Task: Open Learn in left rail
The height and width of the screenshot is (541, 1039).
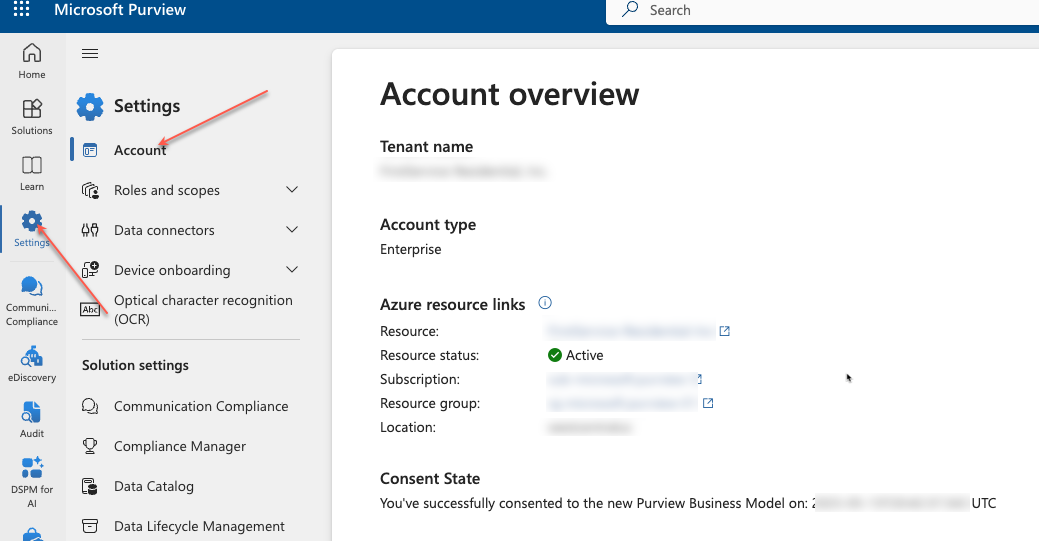Action: pos(32,173)
